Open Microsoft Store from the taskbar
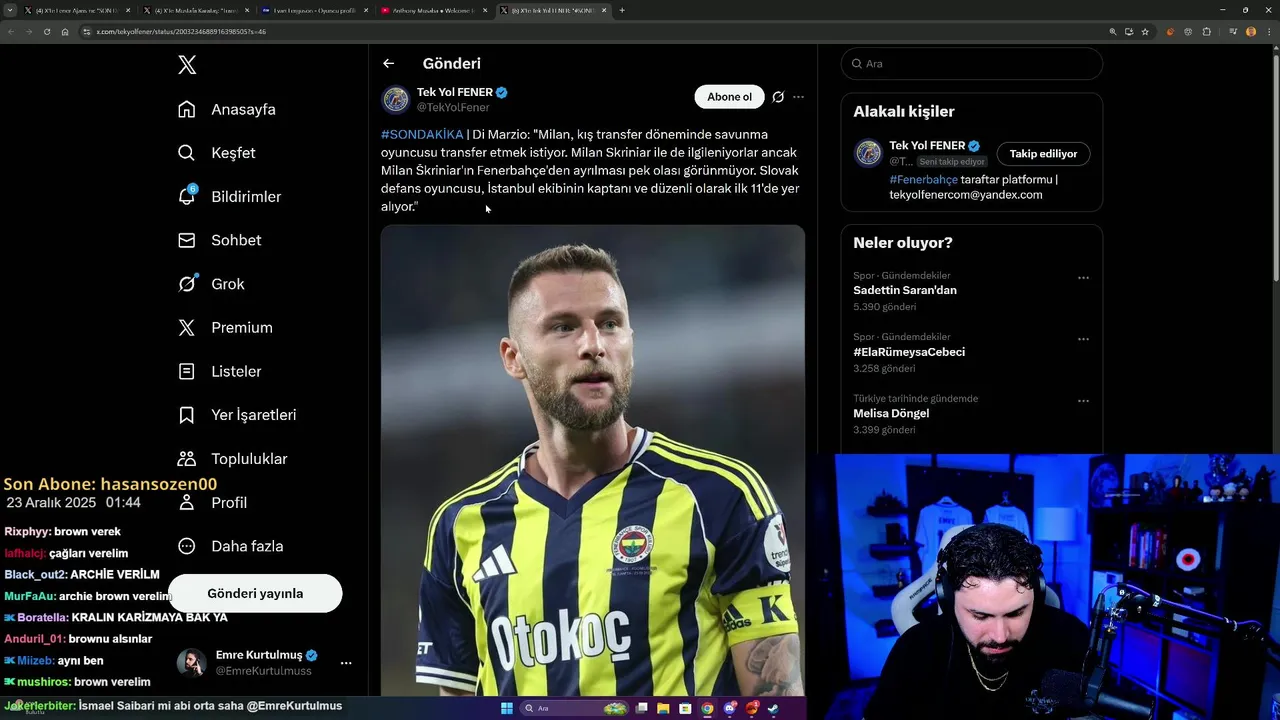1280x720 pixels. click(x=685, y=708)
